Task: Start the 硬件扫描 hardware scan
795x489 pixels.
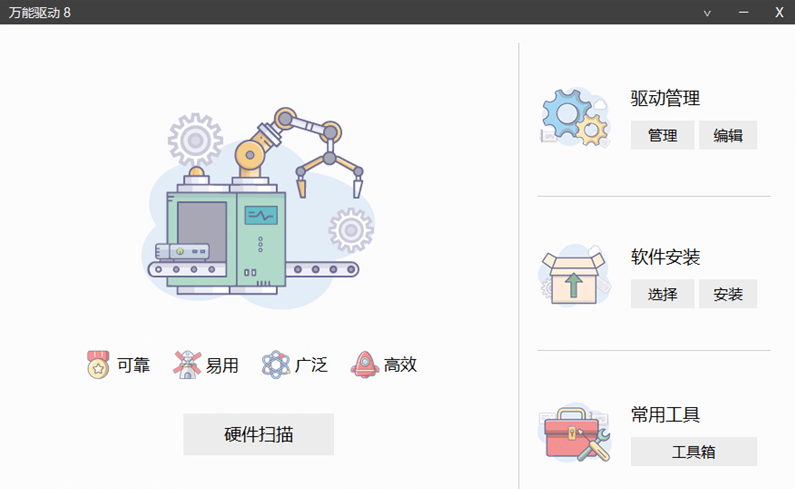Action: coord(259,434)
